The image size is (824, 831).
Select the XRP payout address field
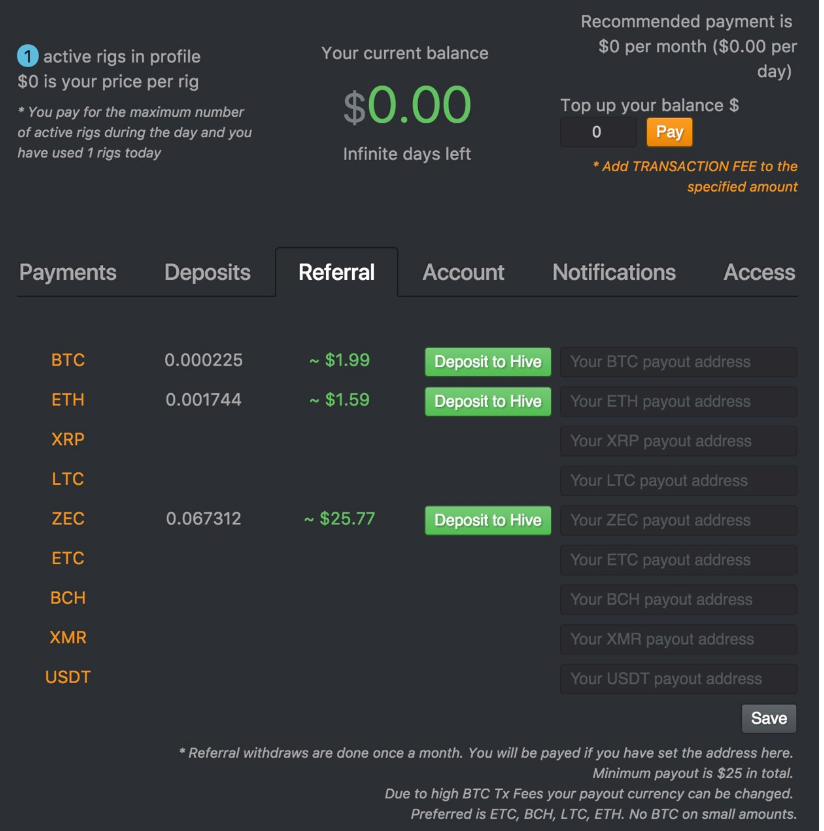point(678,441)
